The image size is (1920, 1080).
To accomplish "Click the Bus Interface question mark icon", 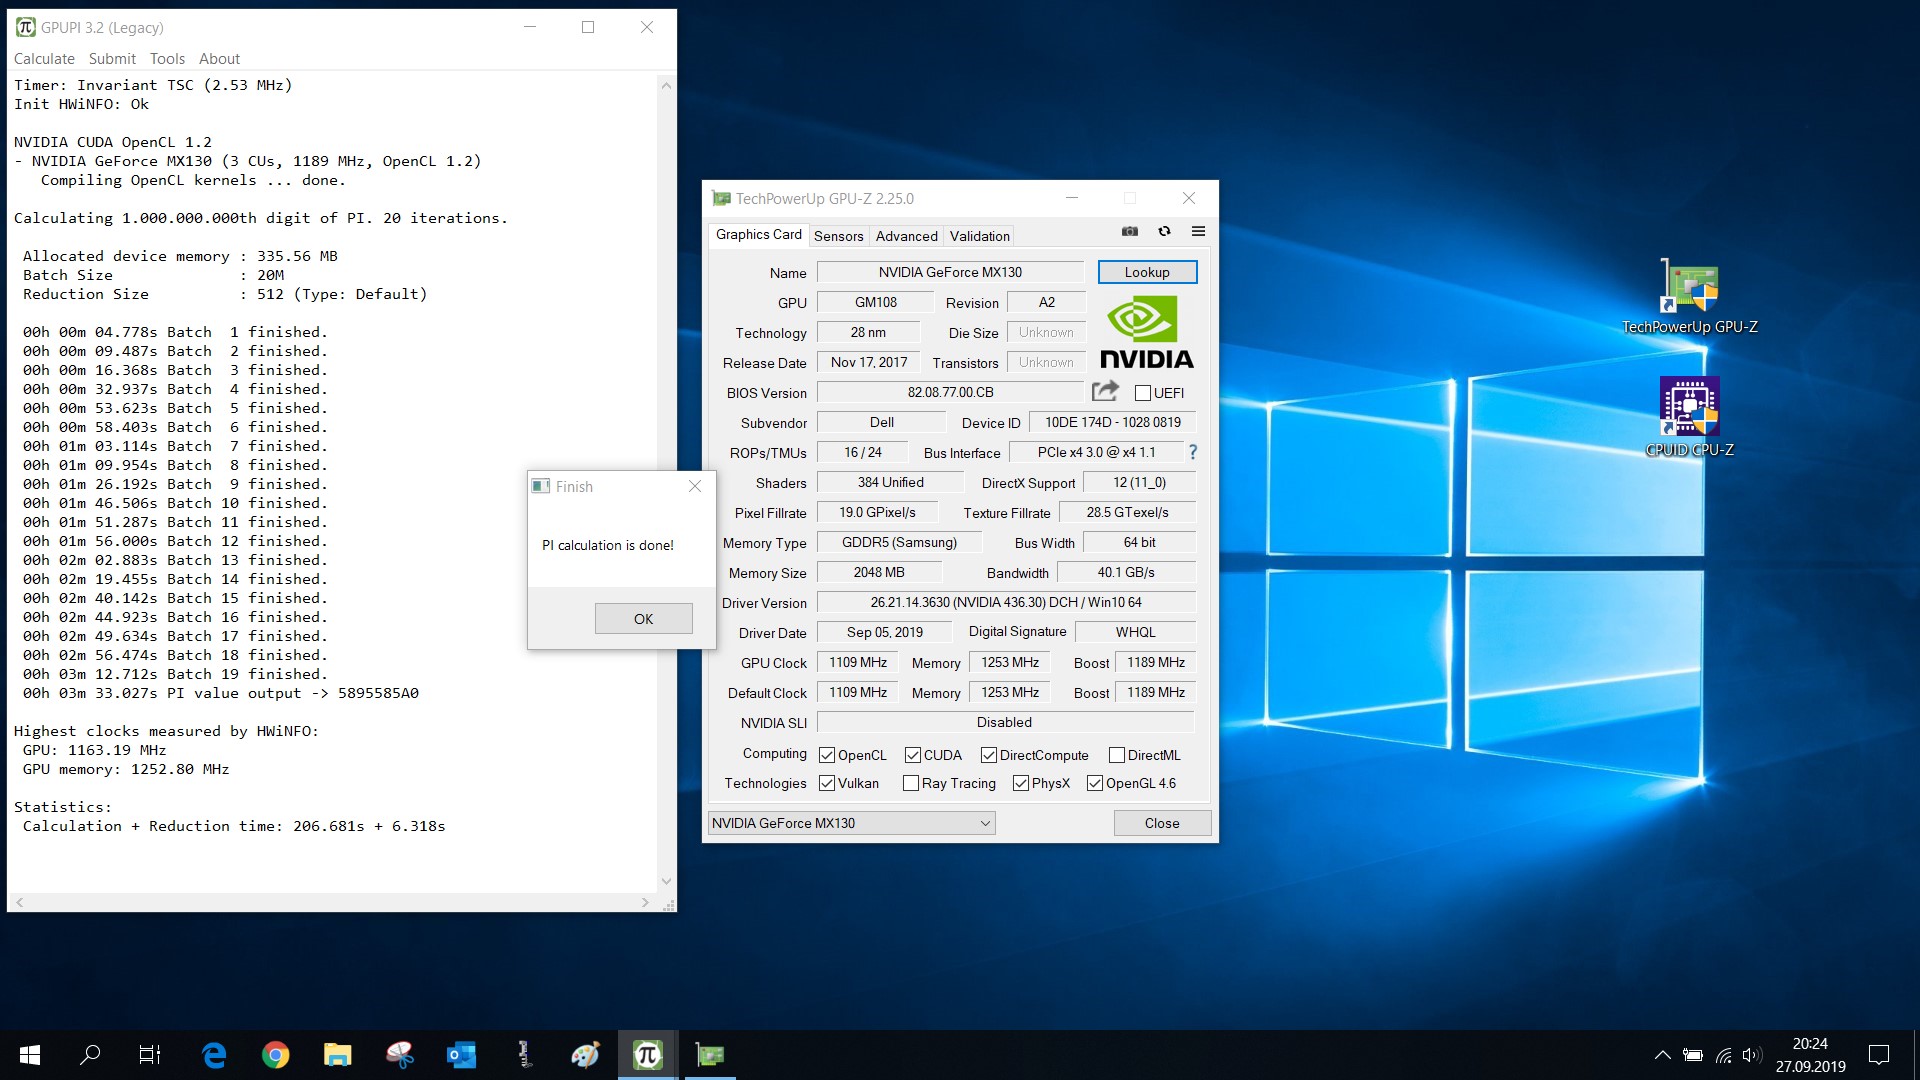I will pyautogui.click(x=1192, y=452).
